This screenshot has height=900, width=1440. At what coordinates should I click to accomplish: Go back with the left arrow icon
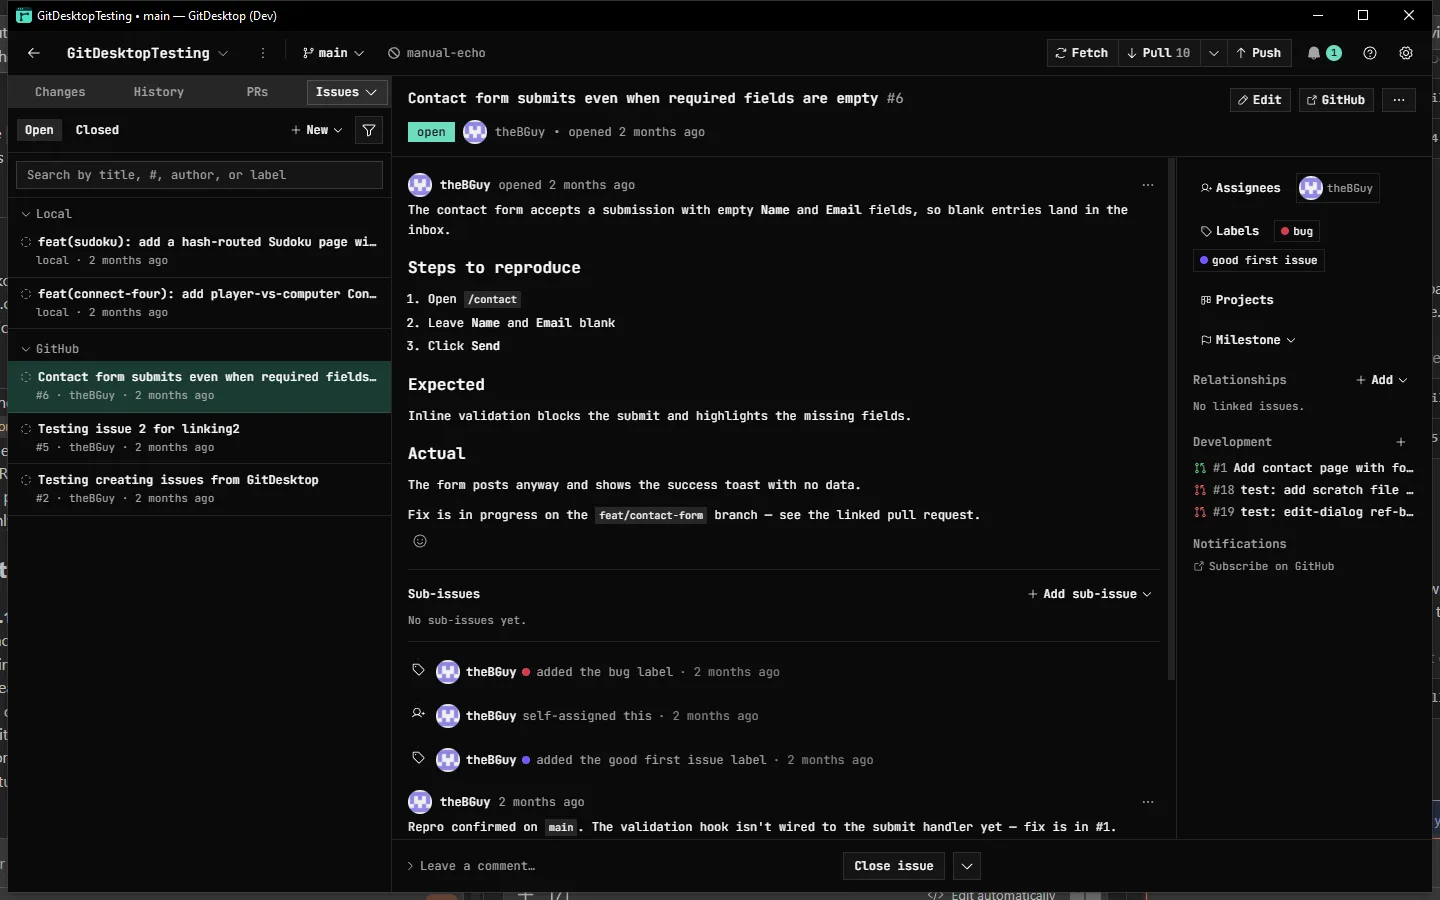(34, 53)
